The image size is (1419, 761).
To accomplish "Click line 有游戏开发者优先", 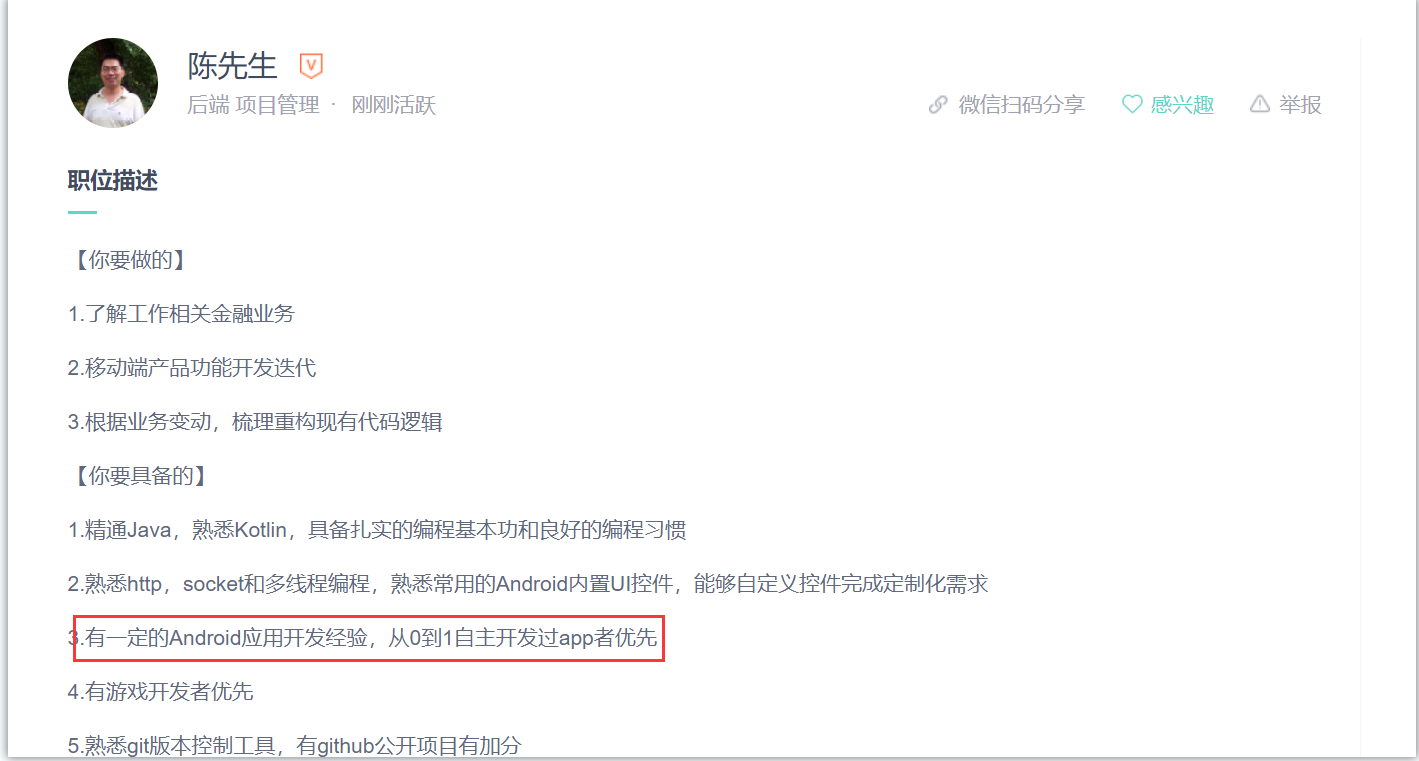I will [161, 691].
